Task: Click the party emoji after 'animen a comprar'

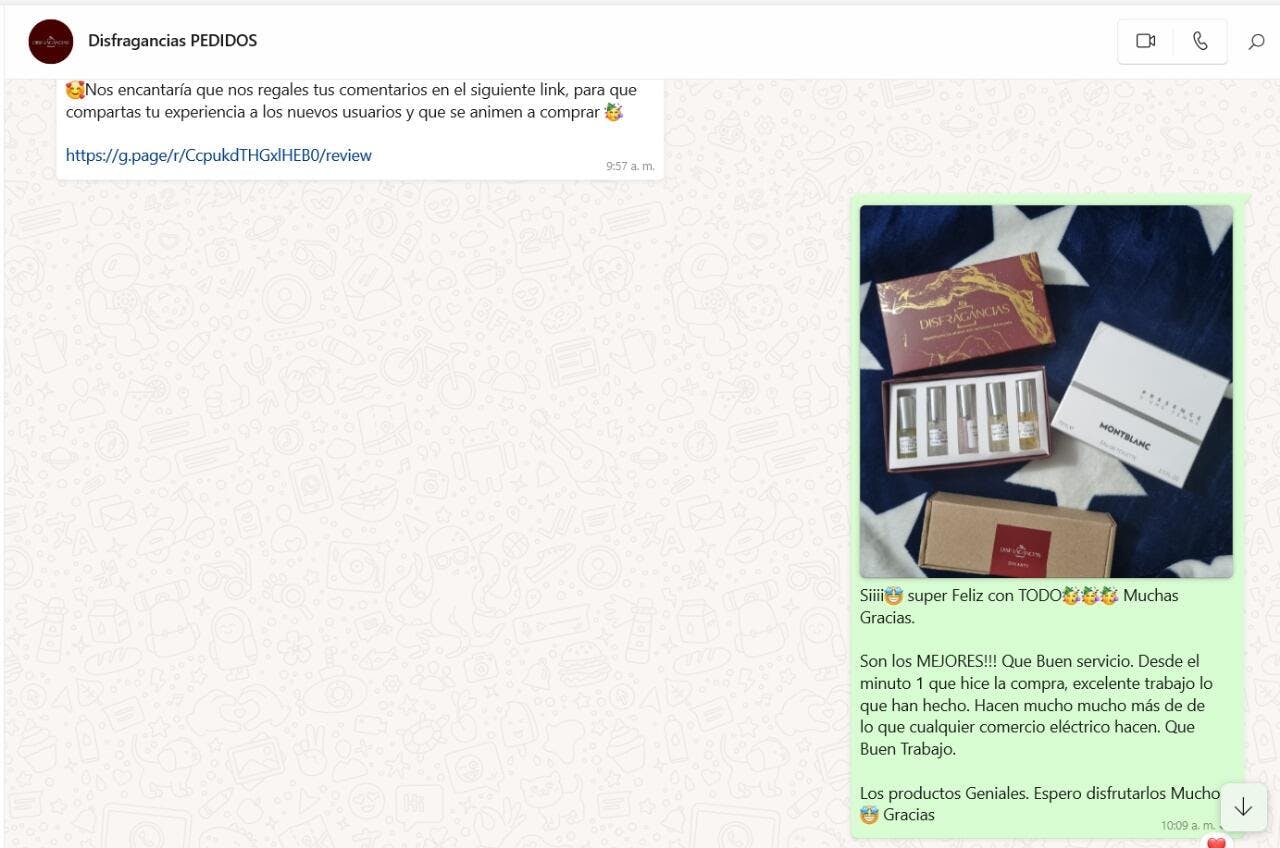Action: 614,112
